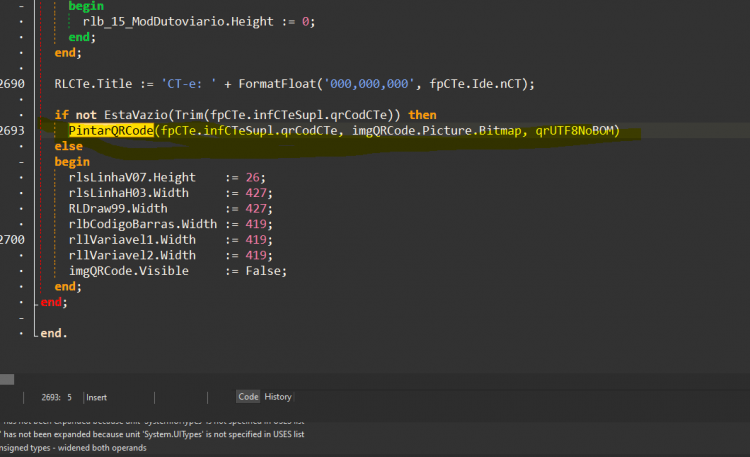Click the 'if' keyword on the EstaVazio line
Screen dimensions: 750x457
[61, 115]
